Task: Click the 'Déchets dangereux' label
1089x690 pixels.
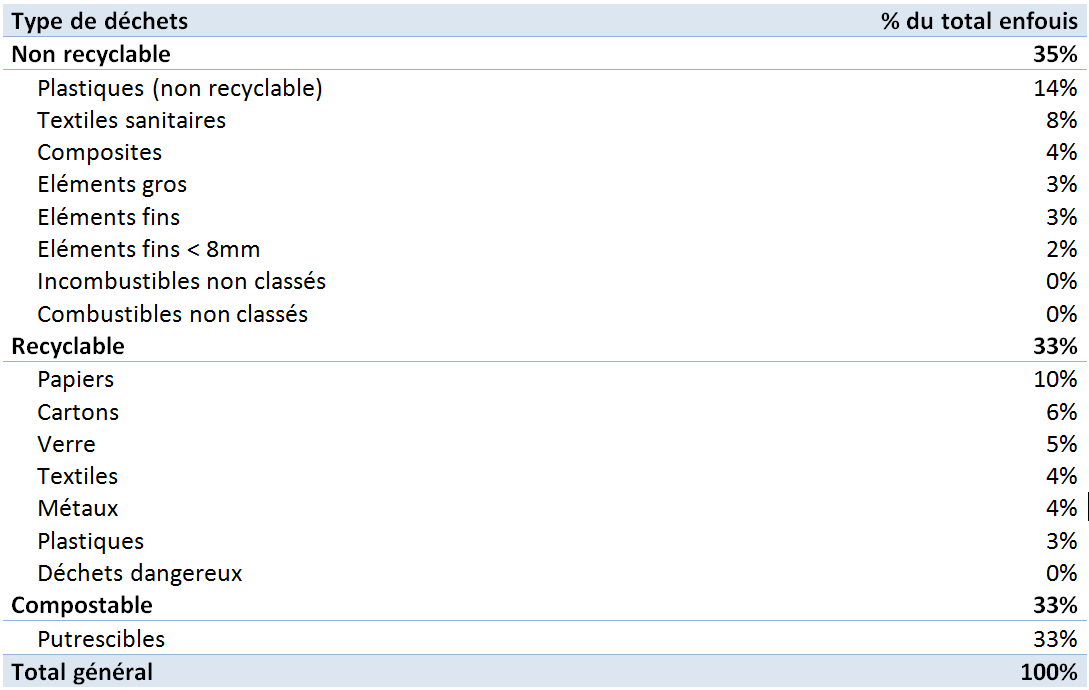Action: (x=140, y=573)
